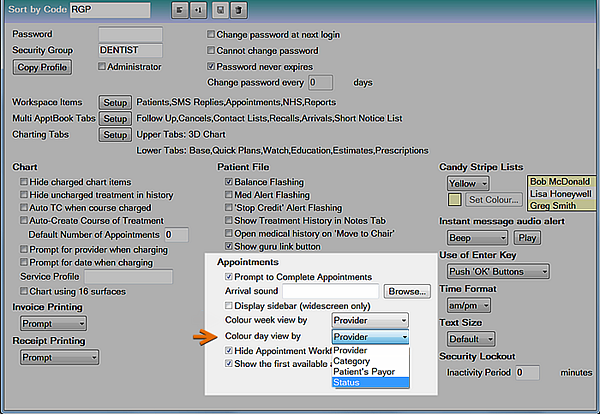Image resolution: width=600 pixels, height=414 pixels.
Task: Select Status in the dropdown list
Action: [x=370, y=382]
